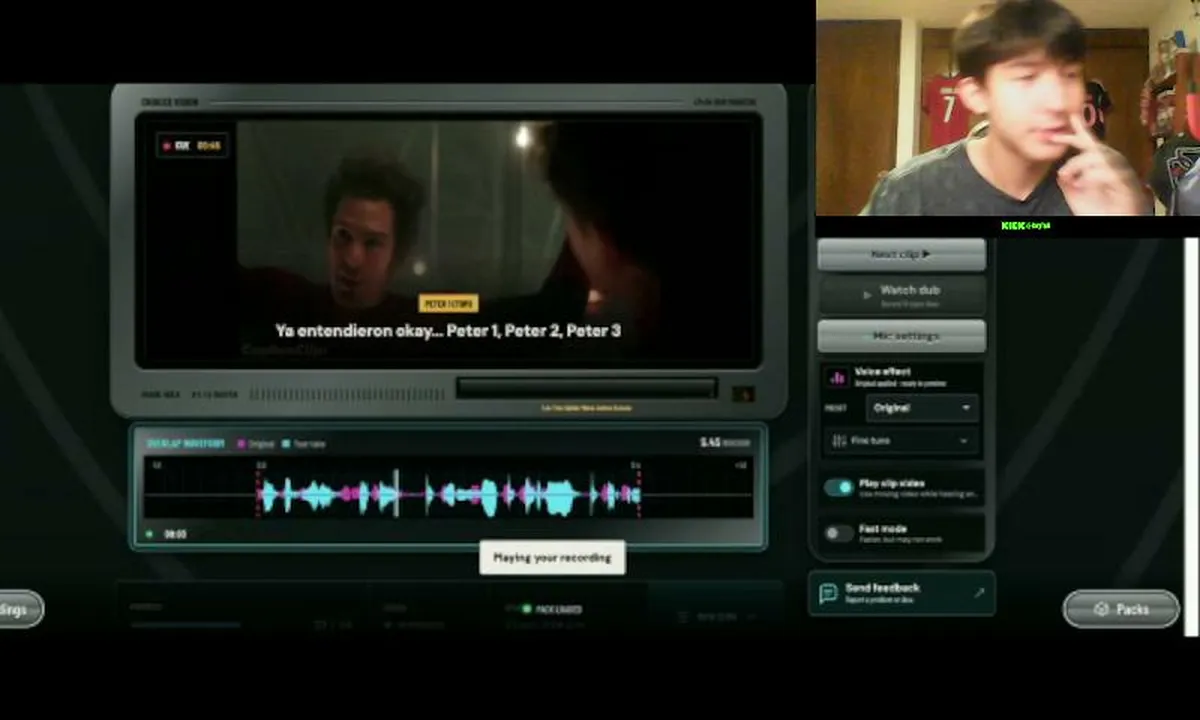The width and height of the screenshot is (1200, 720).
Task: Open Mic settings
Action: [x=901, y=336]
